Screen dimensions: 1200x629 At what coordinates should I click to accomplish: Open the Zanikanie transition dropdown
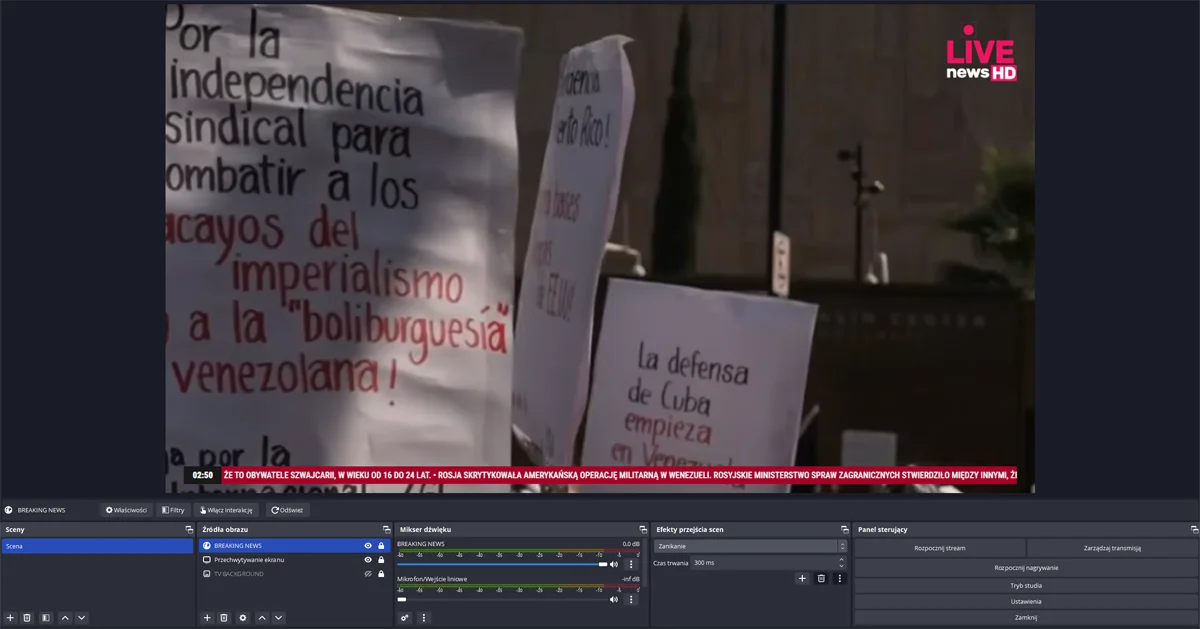750,546
